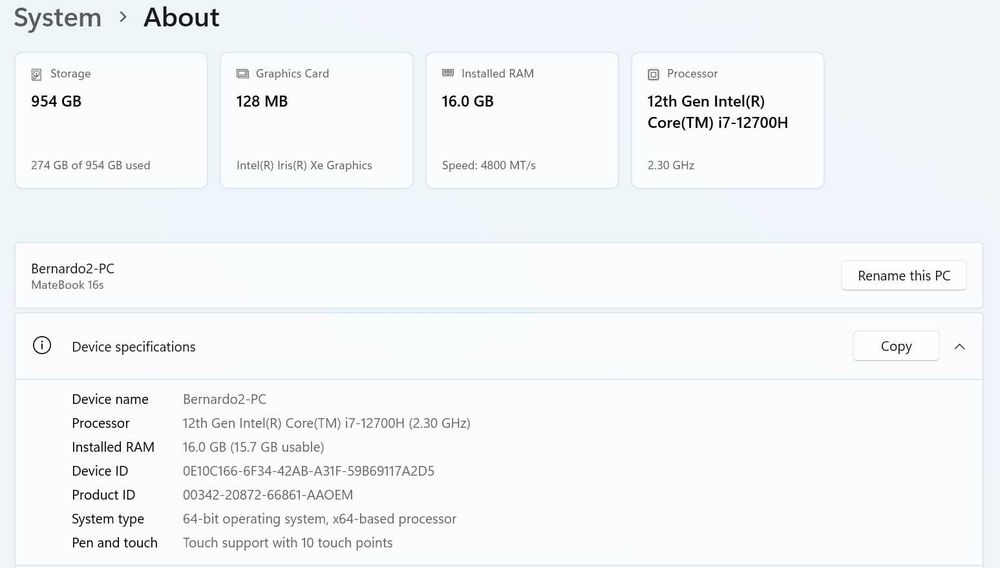The height and width of the screenshot is (568, 1000).
Task: Click the Processor chip icon
Action: tap(654, 74)
